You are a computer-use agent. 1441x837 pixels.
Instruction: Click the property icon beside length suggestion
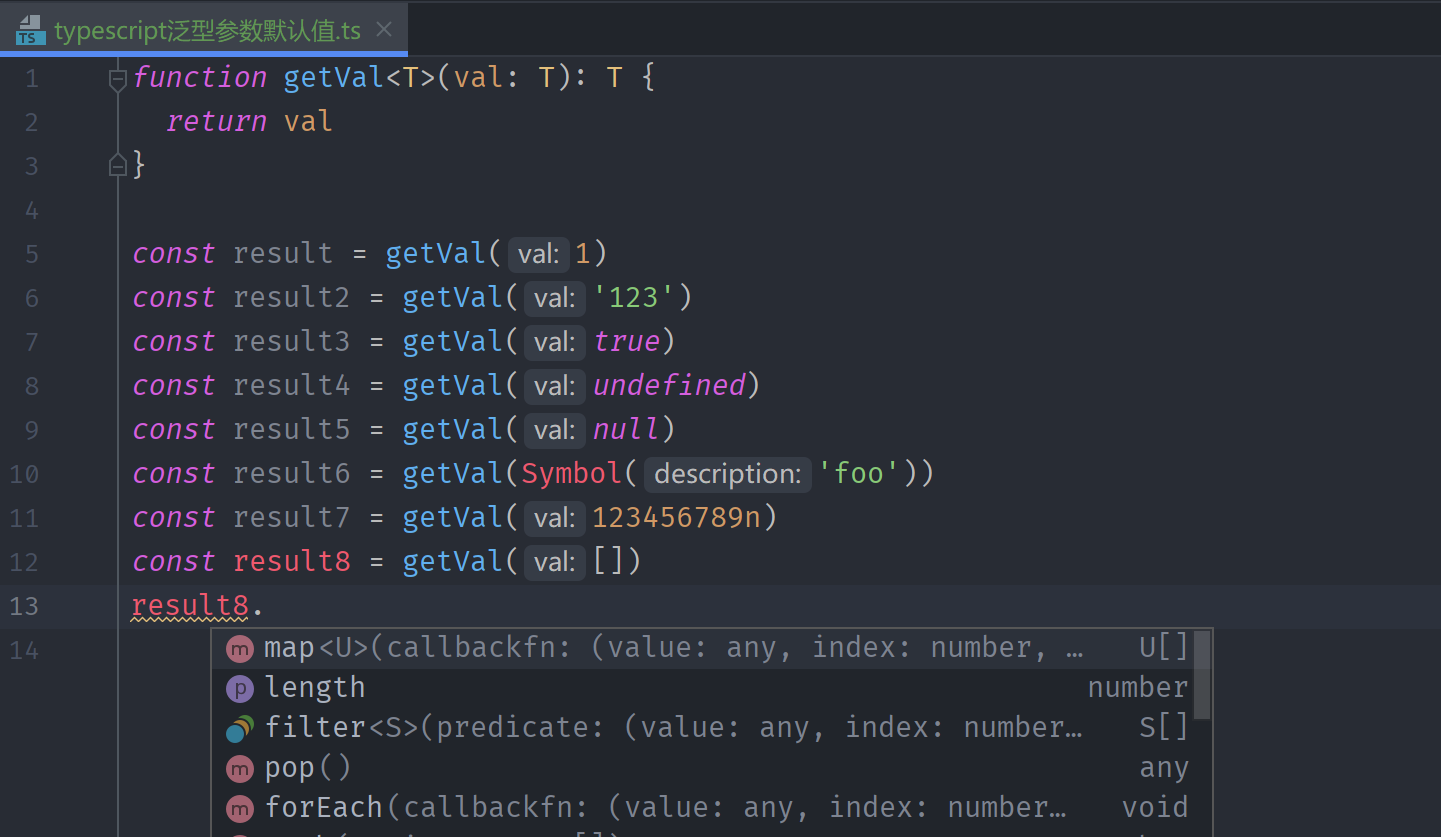[239, 688]
